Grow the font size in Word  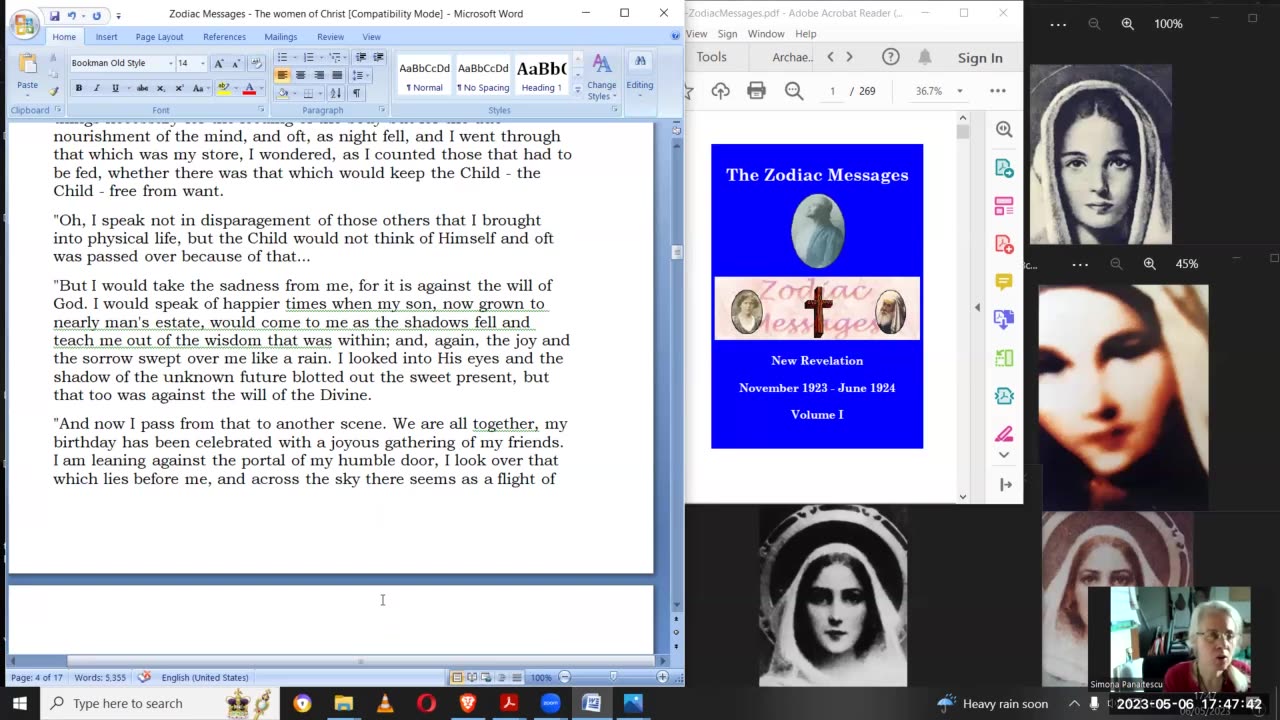(219, 63)
